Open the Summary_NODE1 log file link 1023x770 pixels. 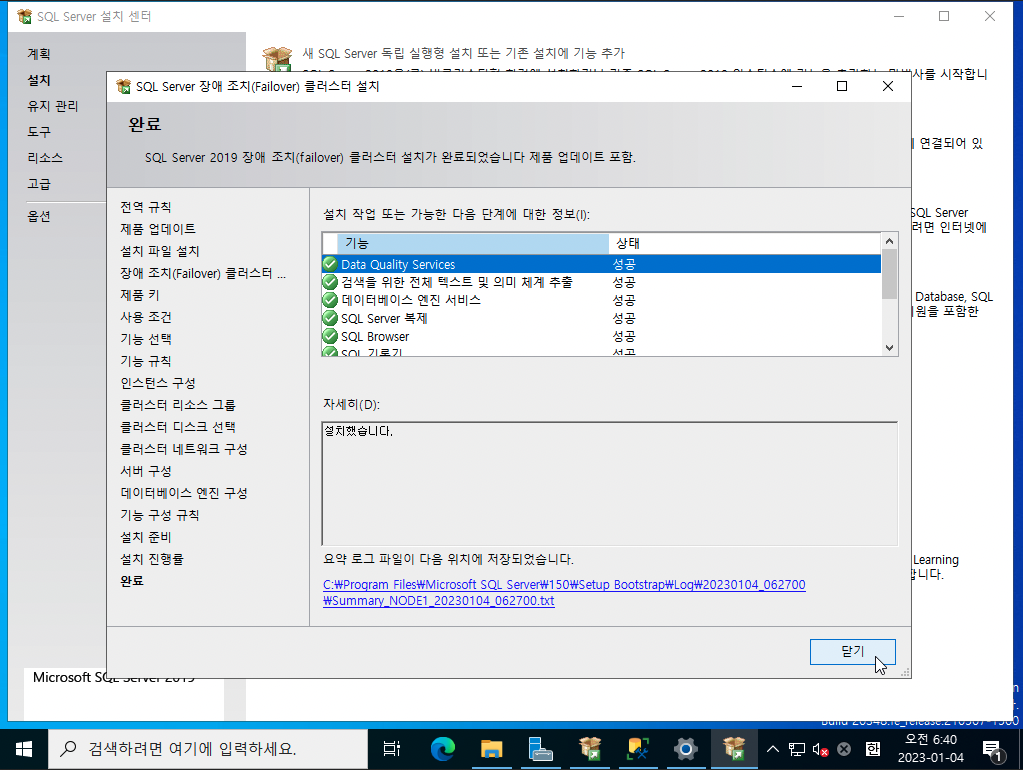[564, 593]
